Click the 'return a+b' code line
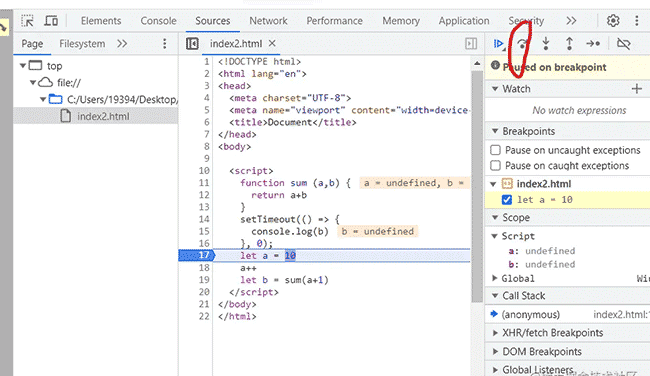Screen dimensions: 650x376 click(x=279, y=195)
